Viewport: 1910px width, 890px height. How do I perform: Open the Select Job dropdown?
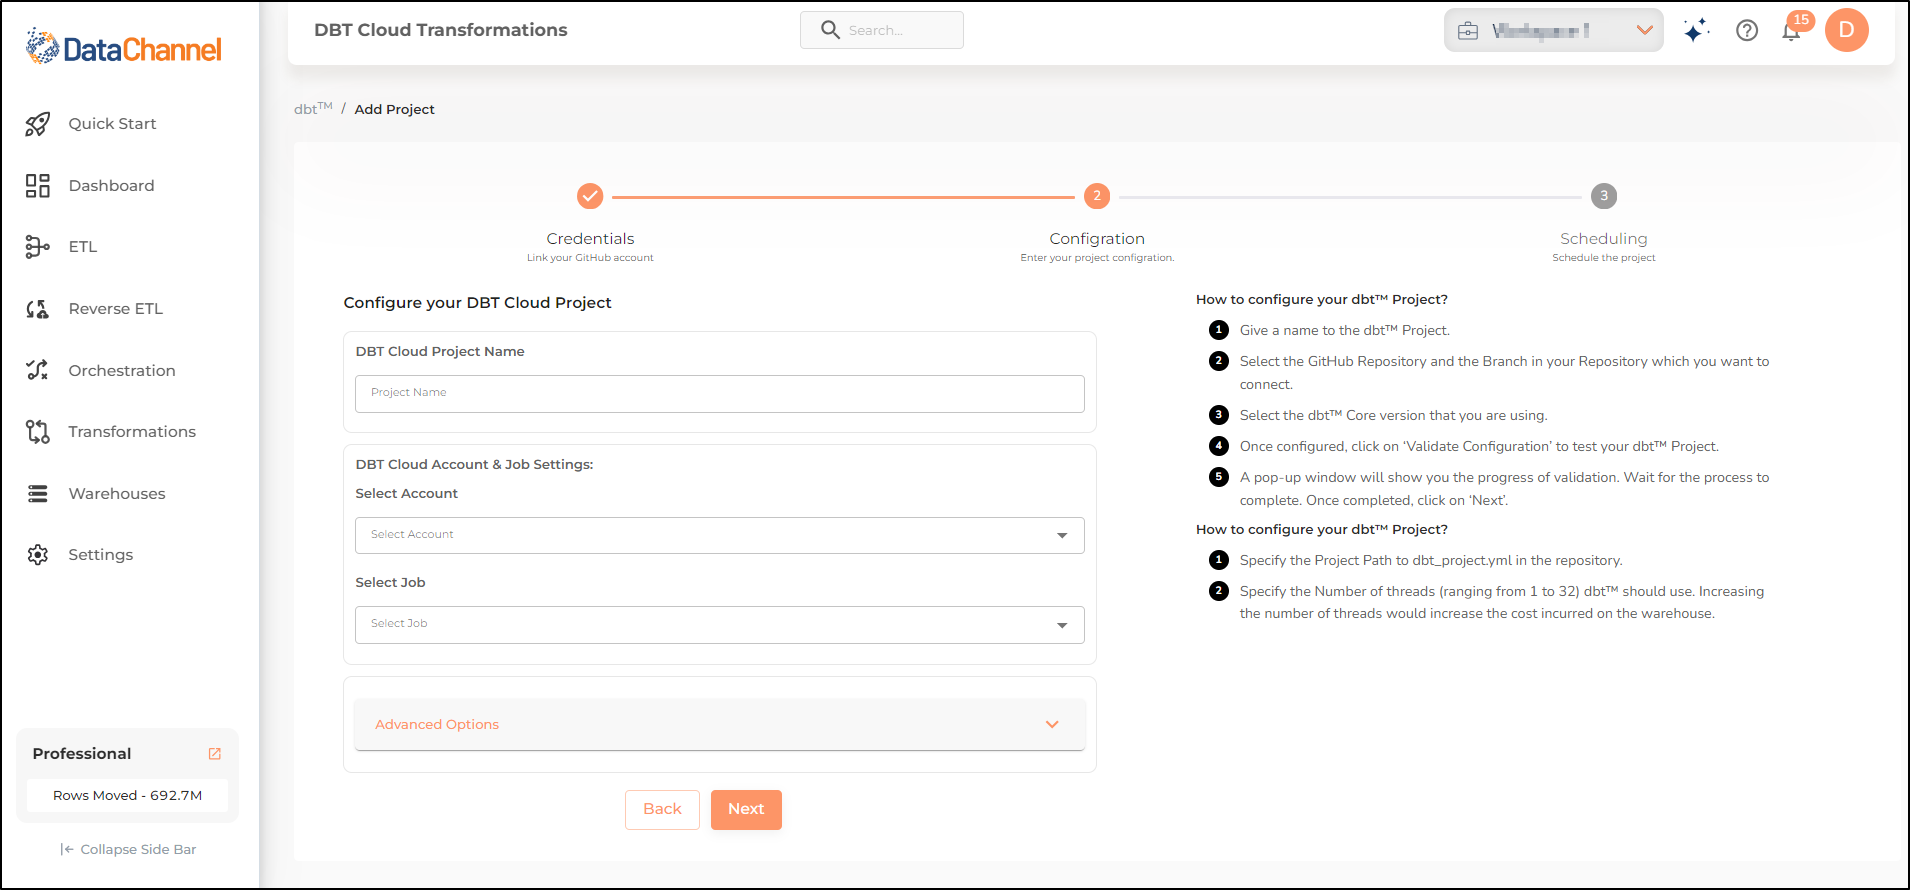click(720, 625)
